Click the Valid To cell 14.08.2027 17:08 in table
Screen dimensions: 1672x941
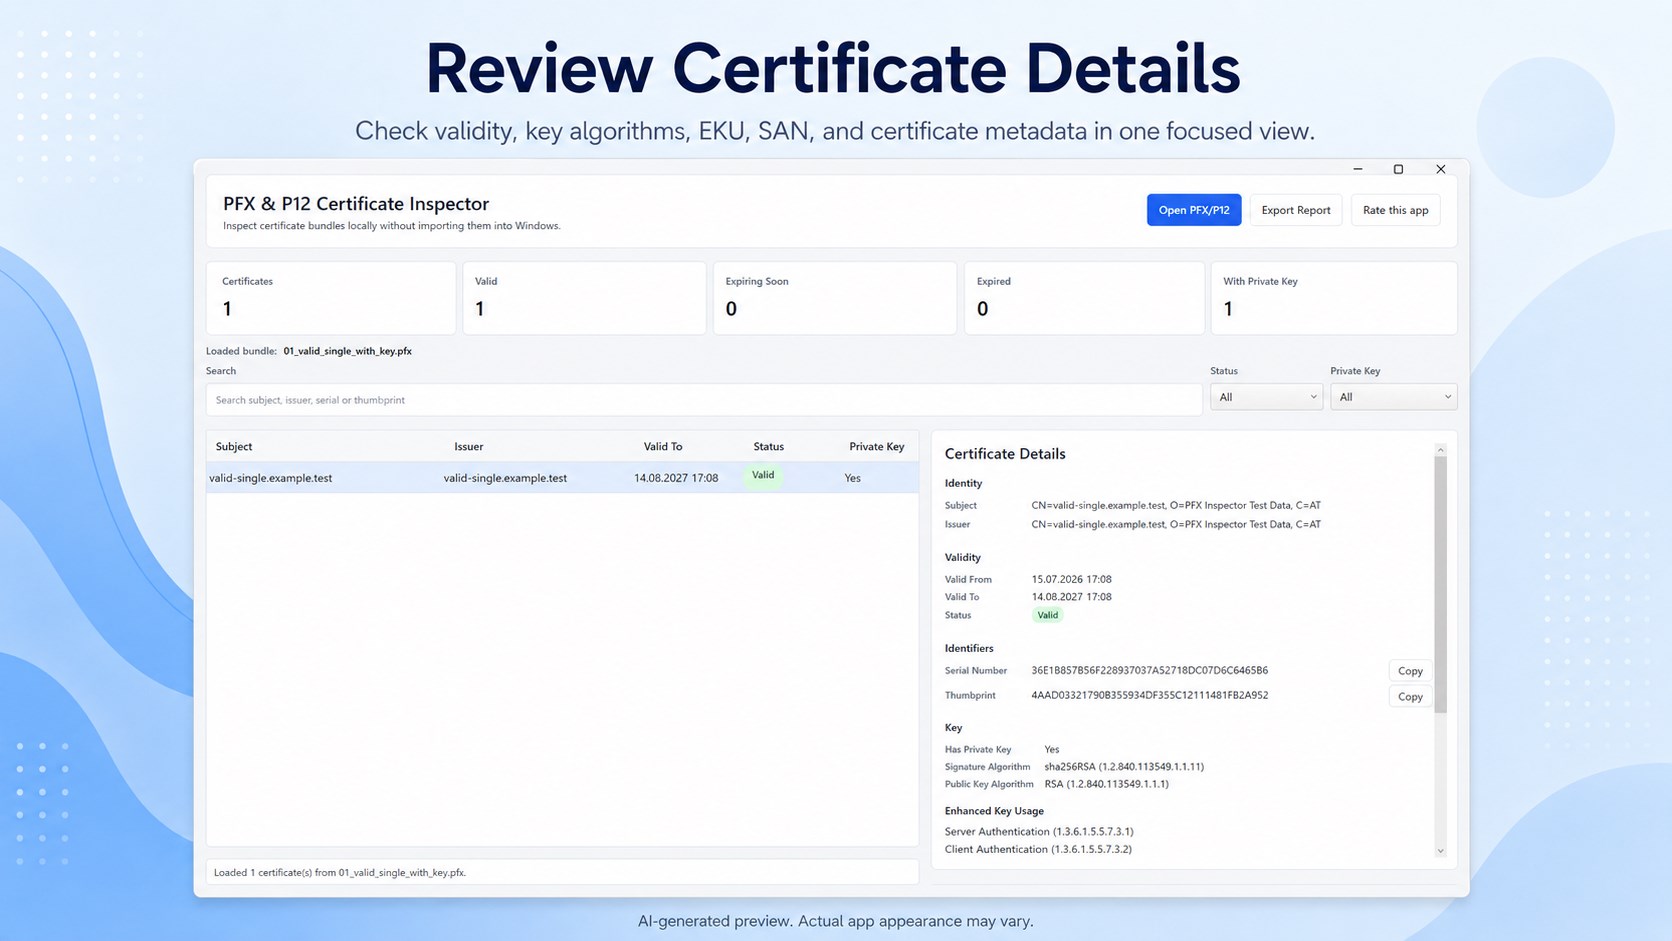676,478
